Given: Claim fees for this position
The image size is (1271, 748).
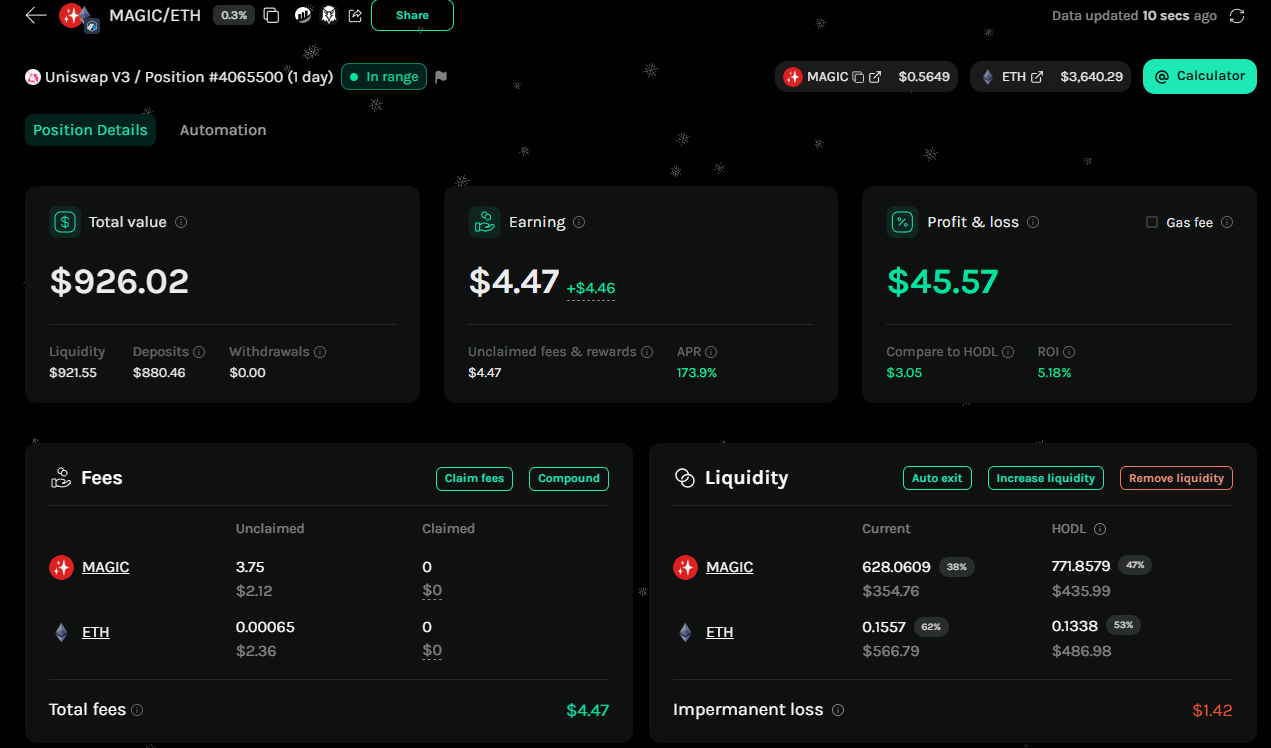Looking at the screenshot, I should 474,478.
